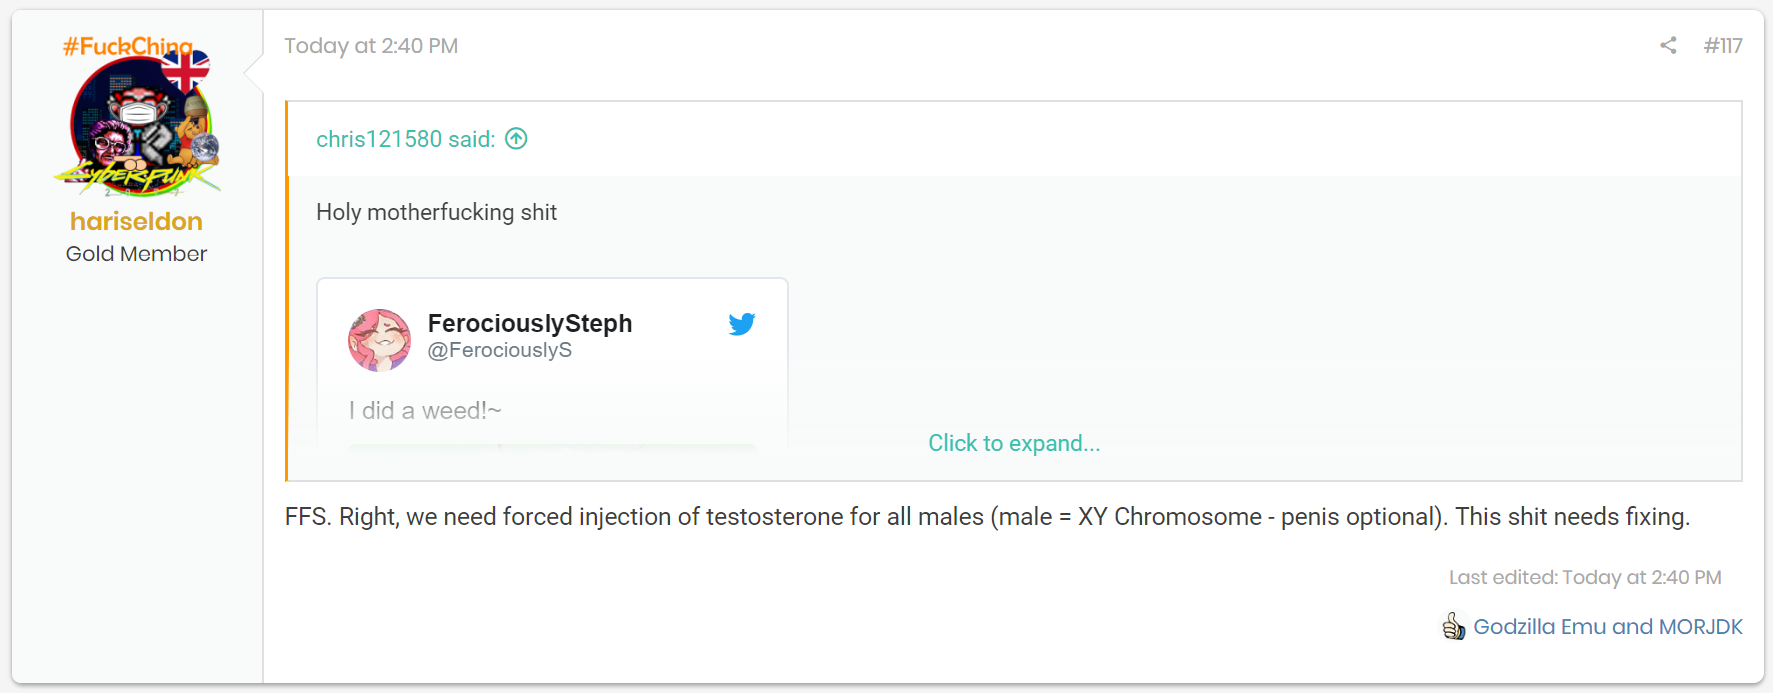Click FerociouslySteph's pink profile picture
Screen dimensions: 1773x693
[379, 340]
